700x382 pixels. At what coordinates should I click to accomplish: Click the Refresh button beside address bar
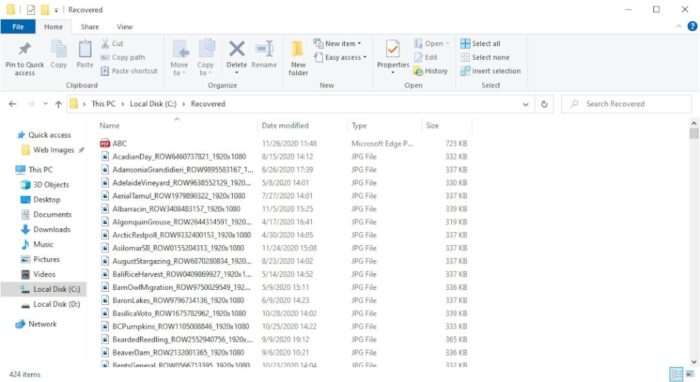click(x=544, y=104)
